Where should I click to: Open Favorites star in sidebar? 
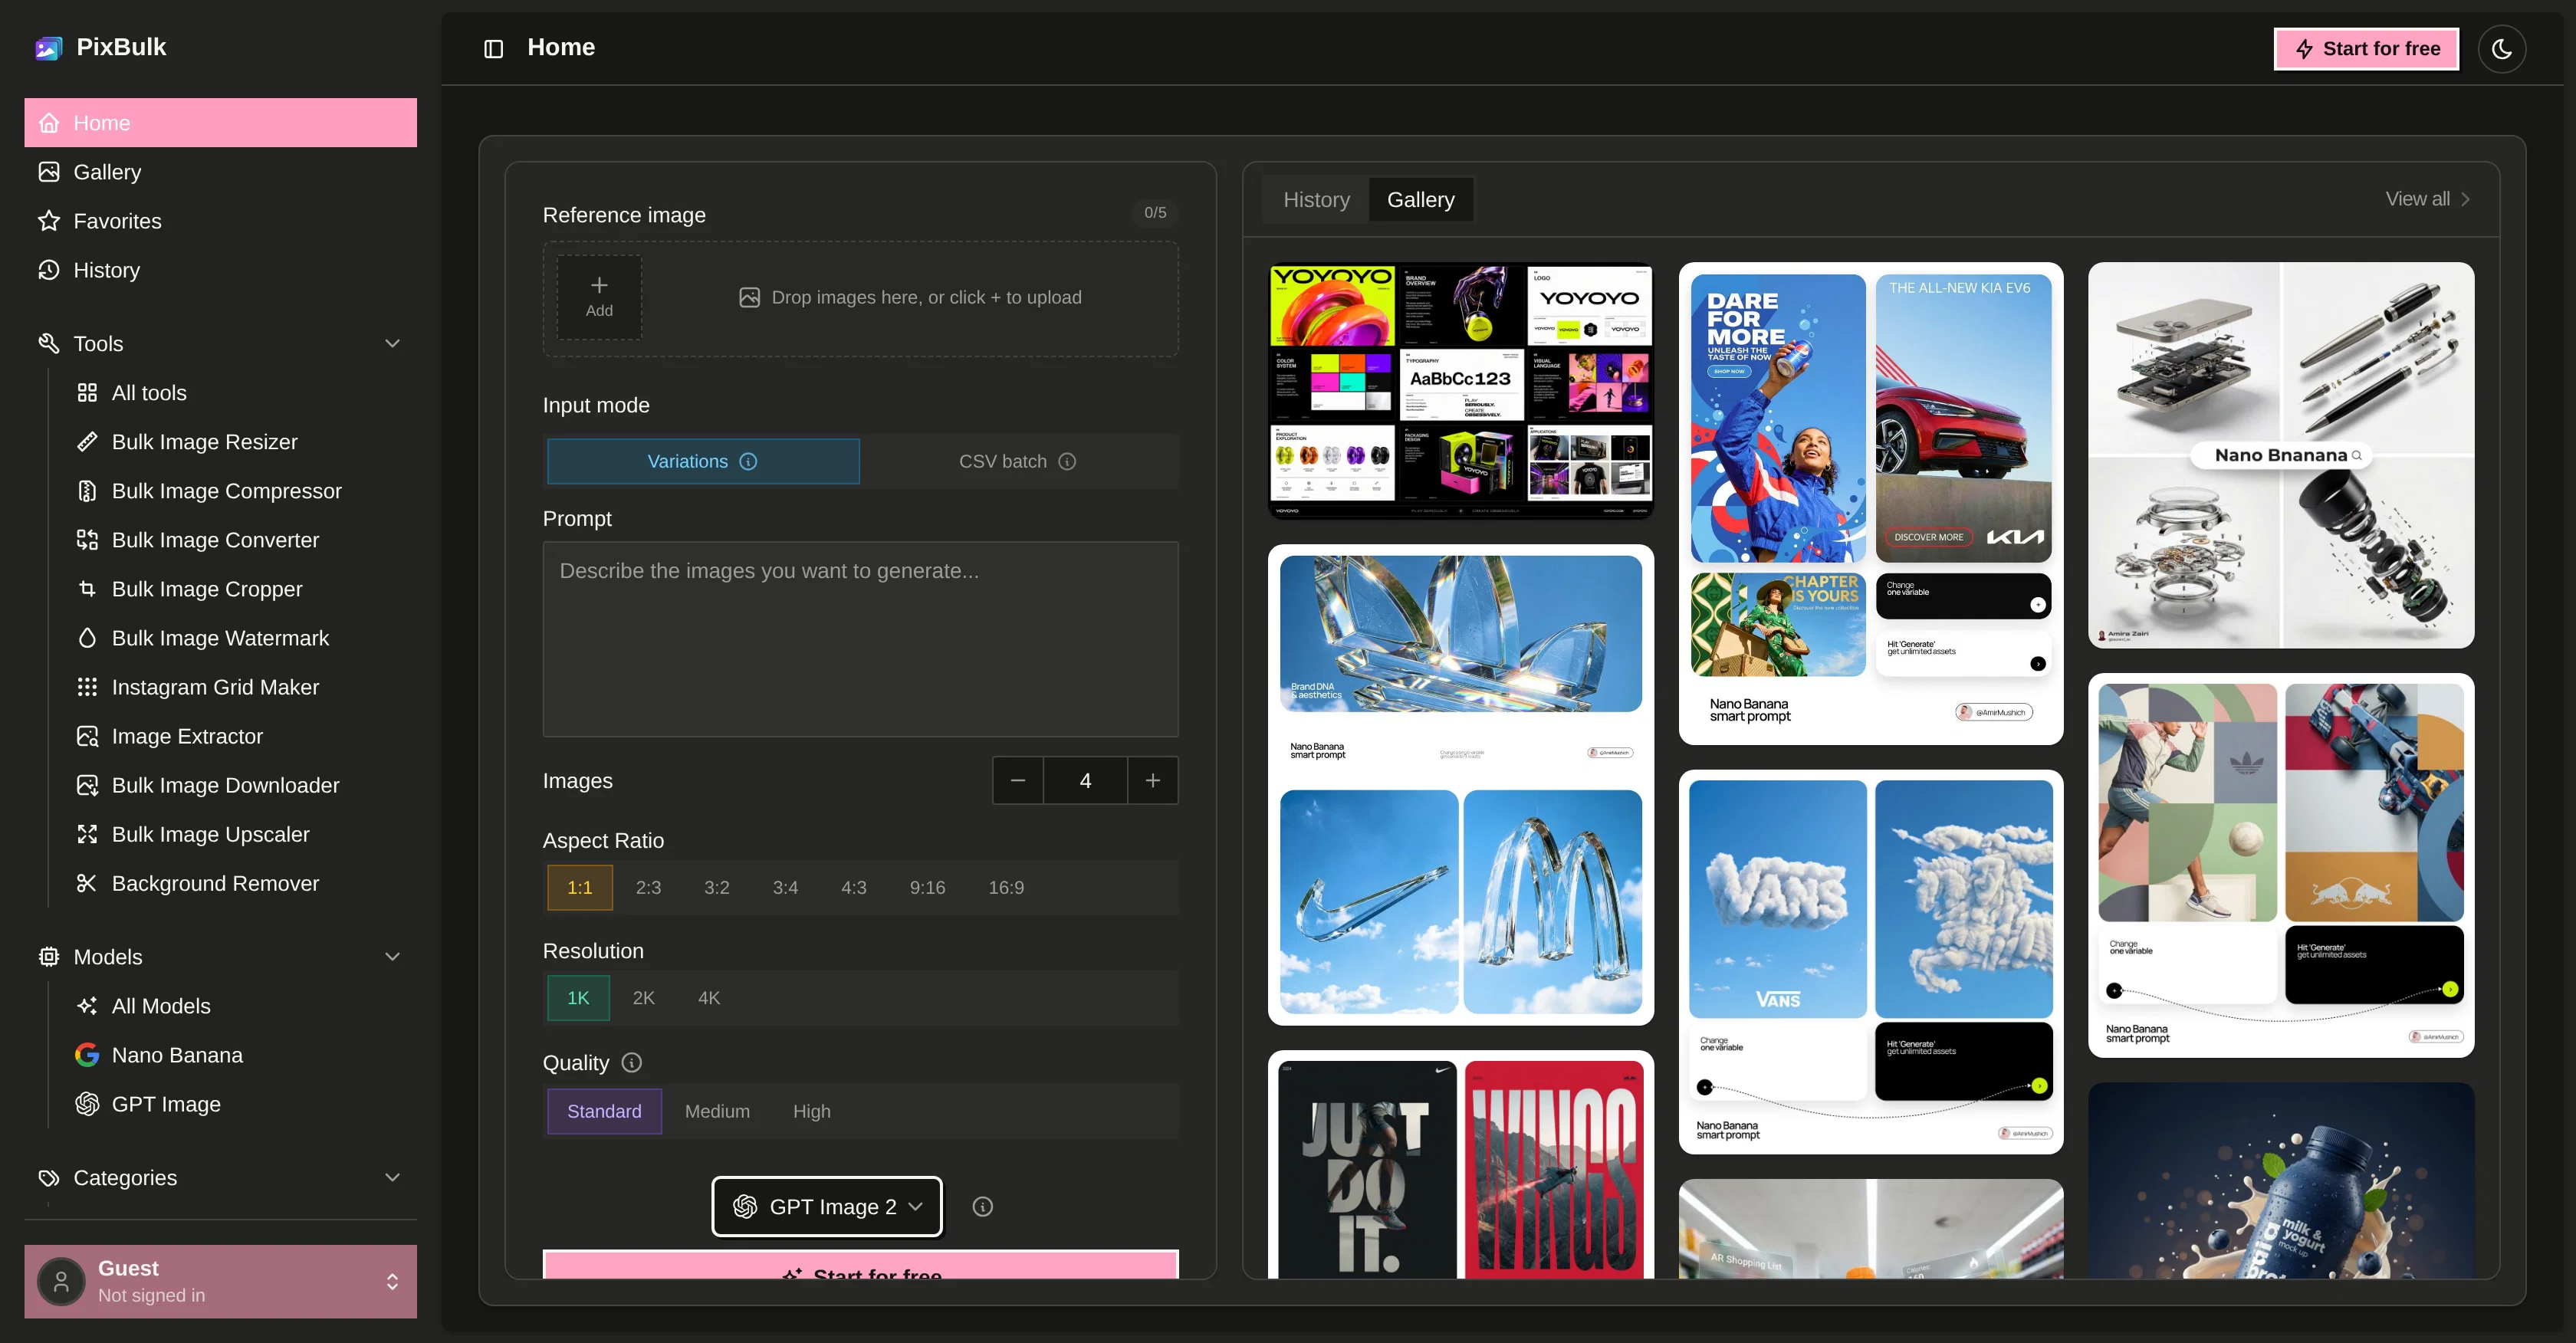(x=220, y=221)
